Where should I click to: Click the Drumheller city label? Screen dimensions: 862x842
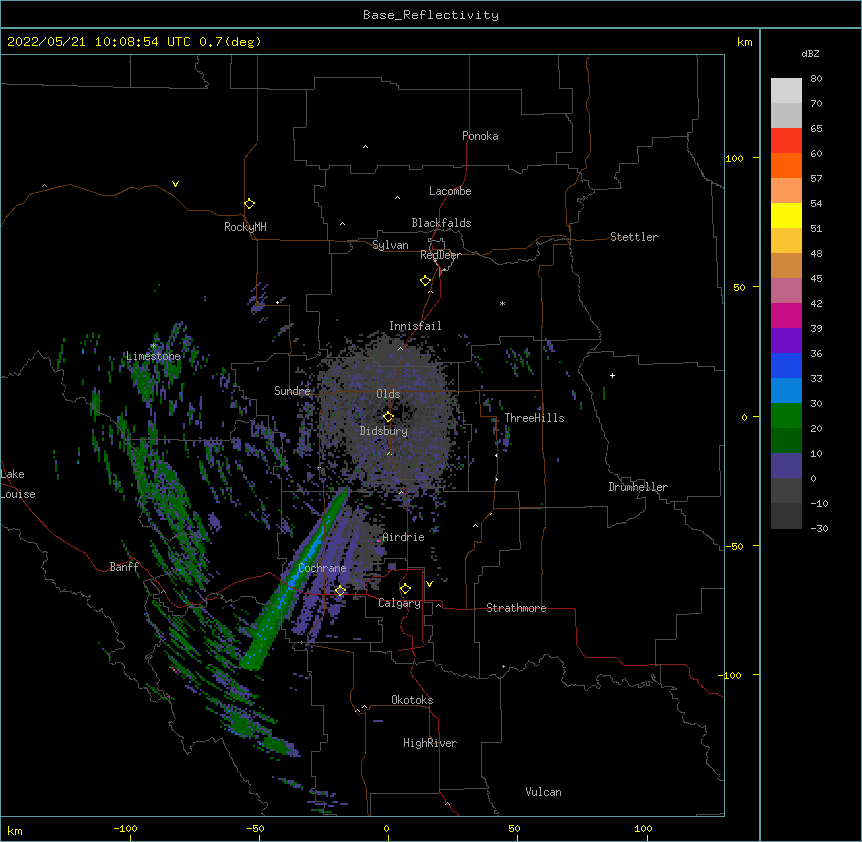pyautogui.click(x=638, y=487)
